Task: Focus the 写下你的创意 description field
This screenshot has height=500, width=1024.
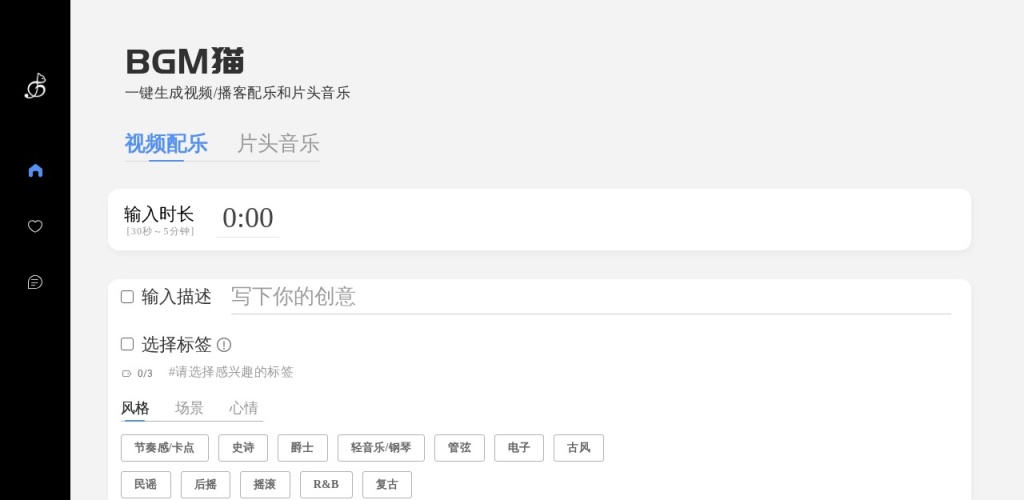Action: pyautogui.click(x=590, y=297)
